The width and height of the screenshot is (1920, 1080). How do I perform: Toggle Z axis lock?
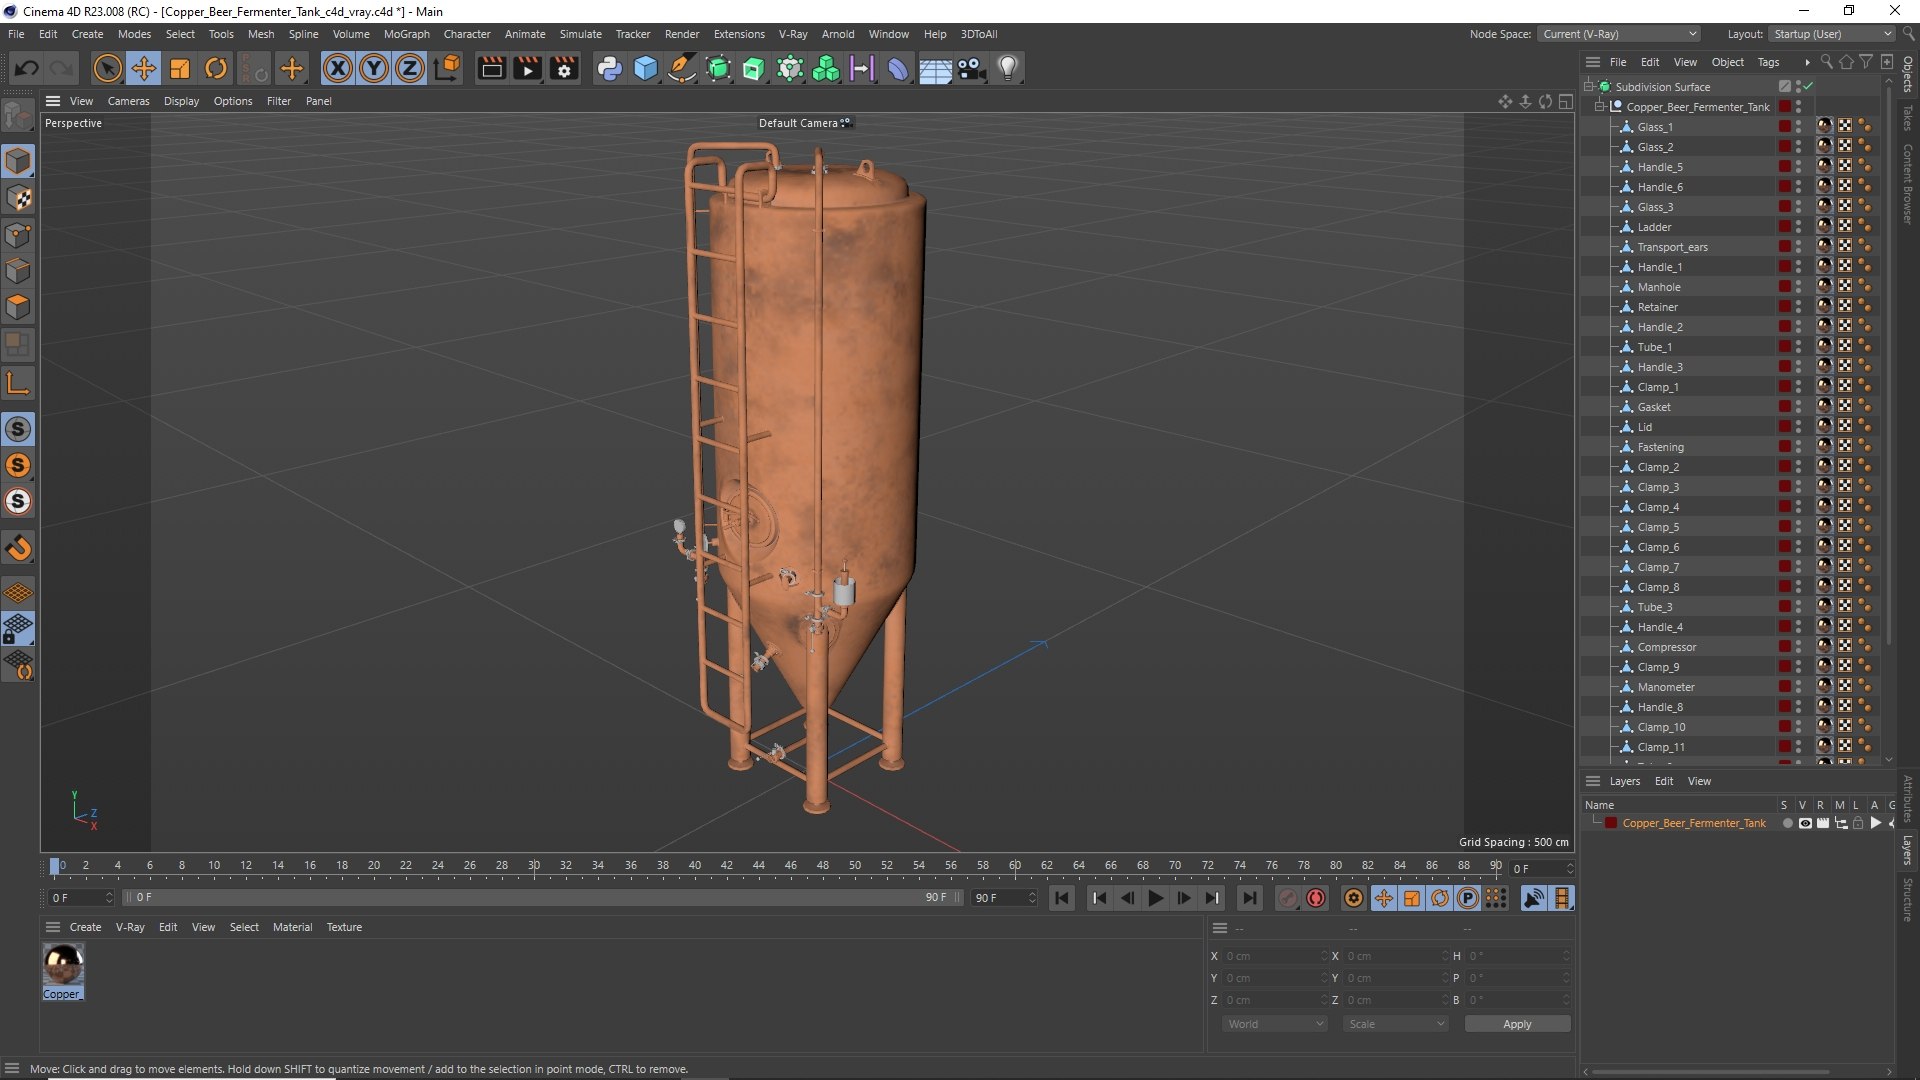pyautogui.click(x=410, y=68)
